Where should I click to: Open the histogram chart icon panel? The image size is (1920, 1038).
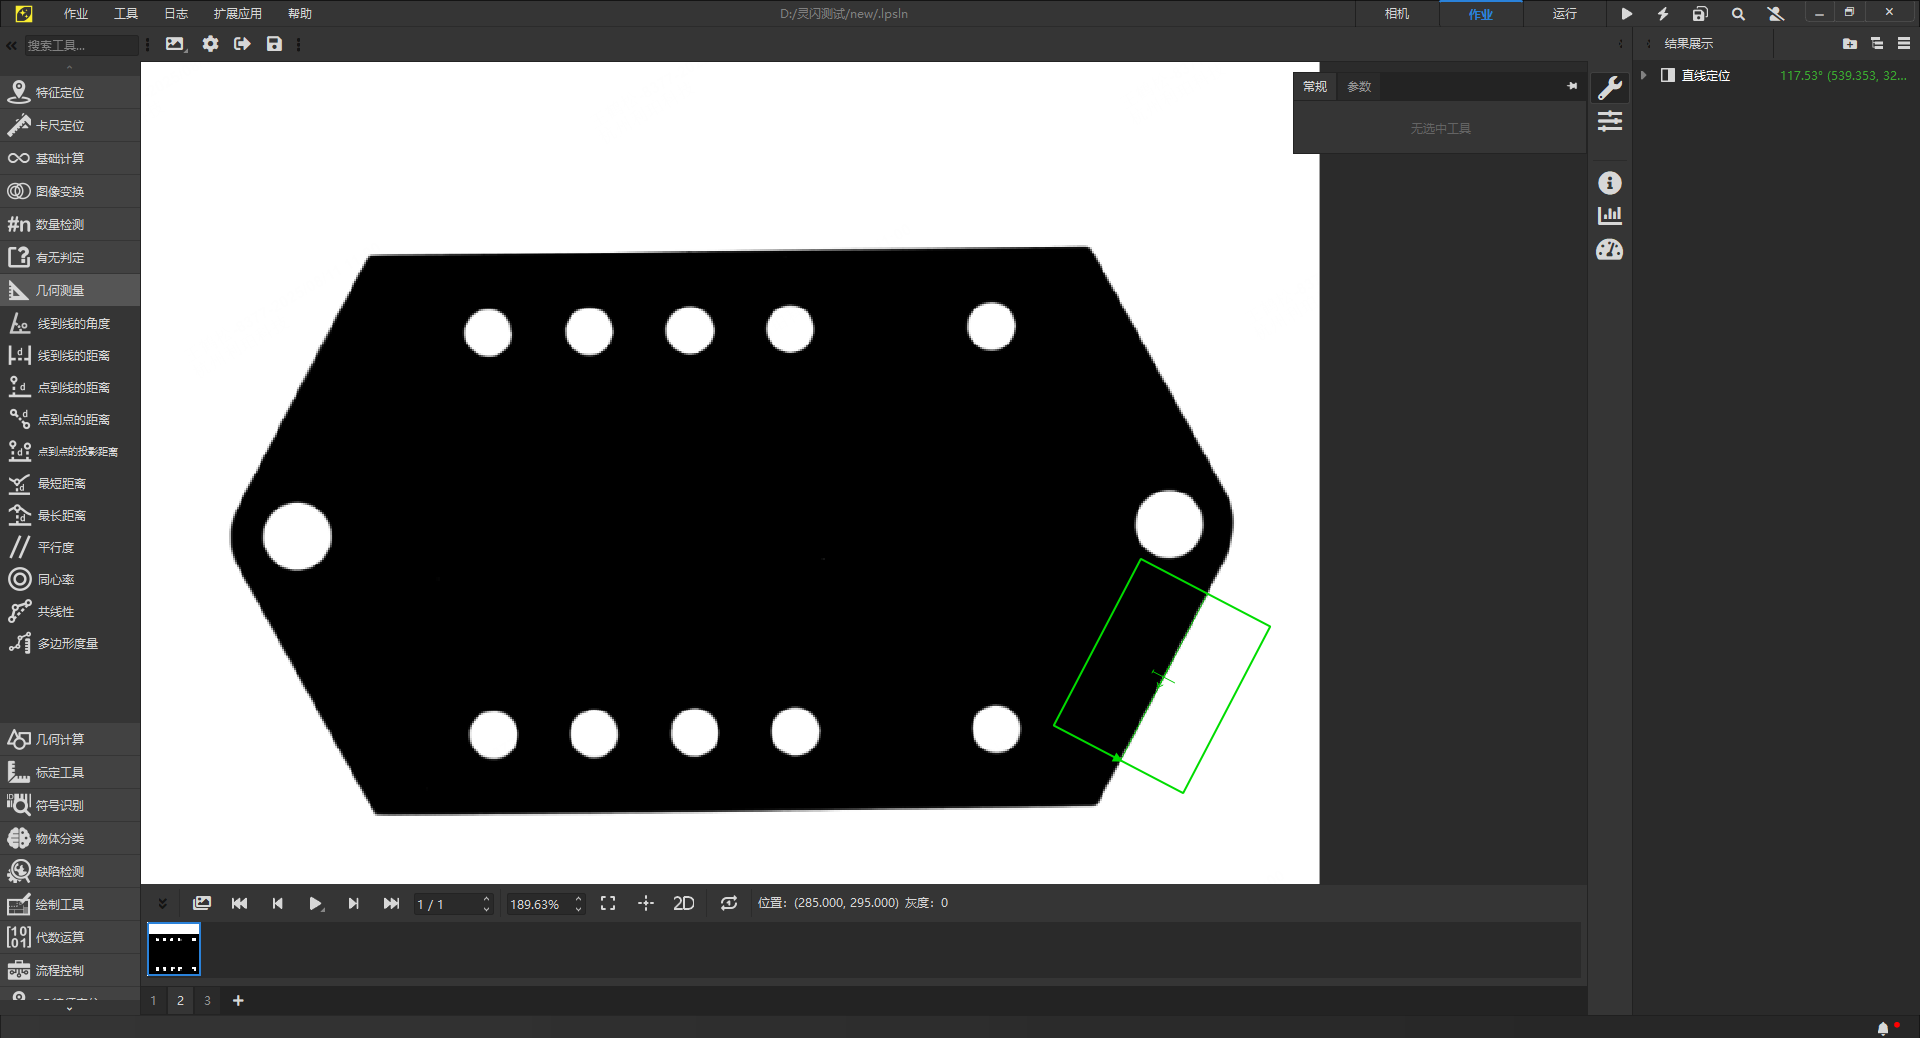click(x=1610, y=216)
